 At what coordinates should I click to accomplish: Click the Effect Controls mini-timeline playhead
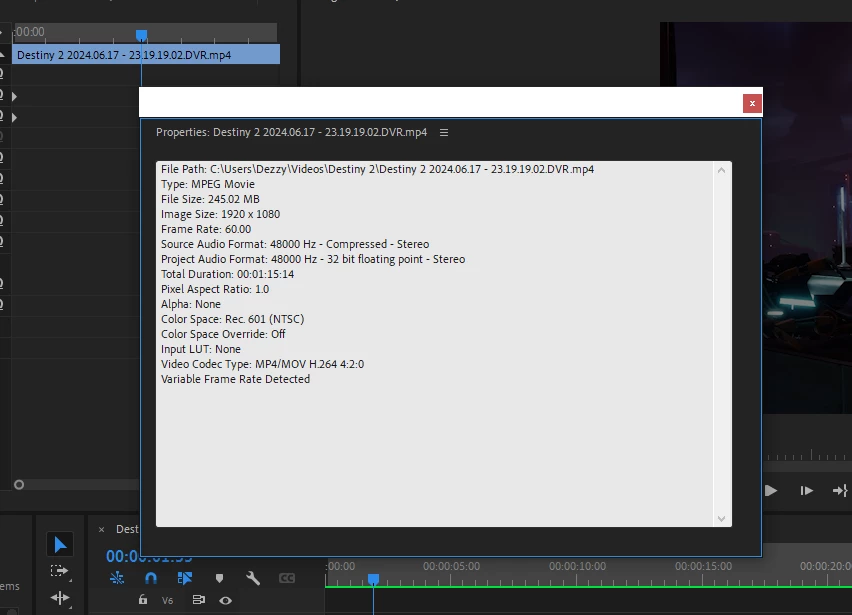point(141,35)
